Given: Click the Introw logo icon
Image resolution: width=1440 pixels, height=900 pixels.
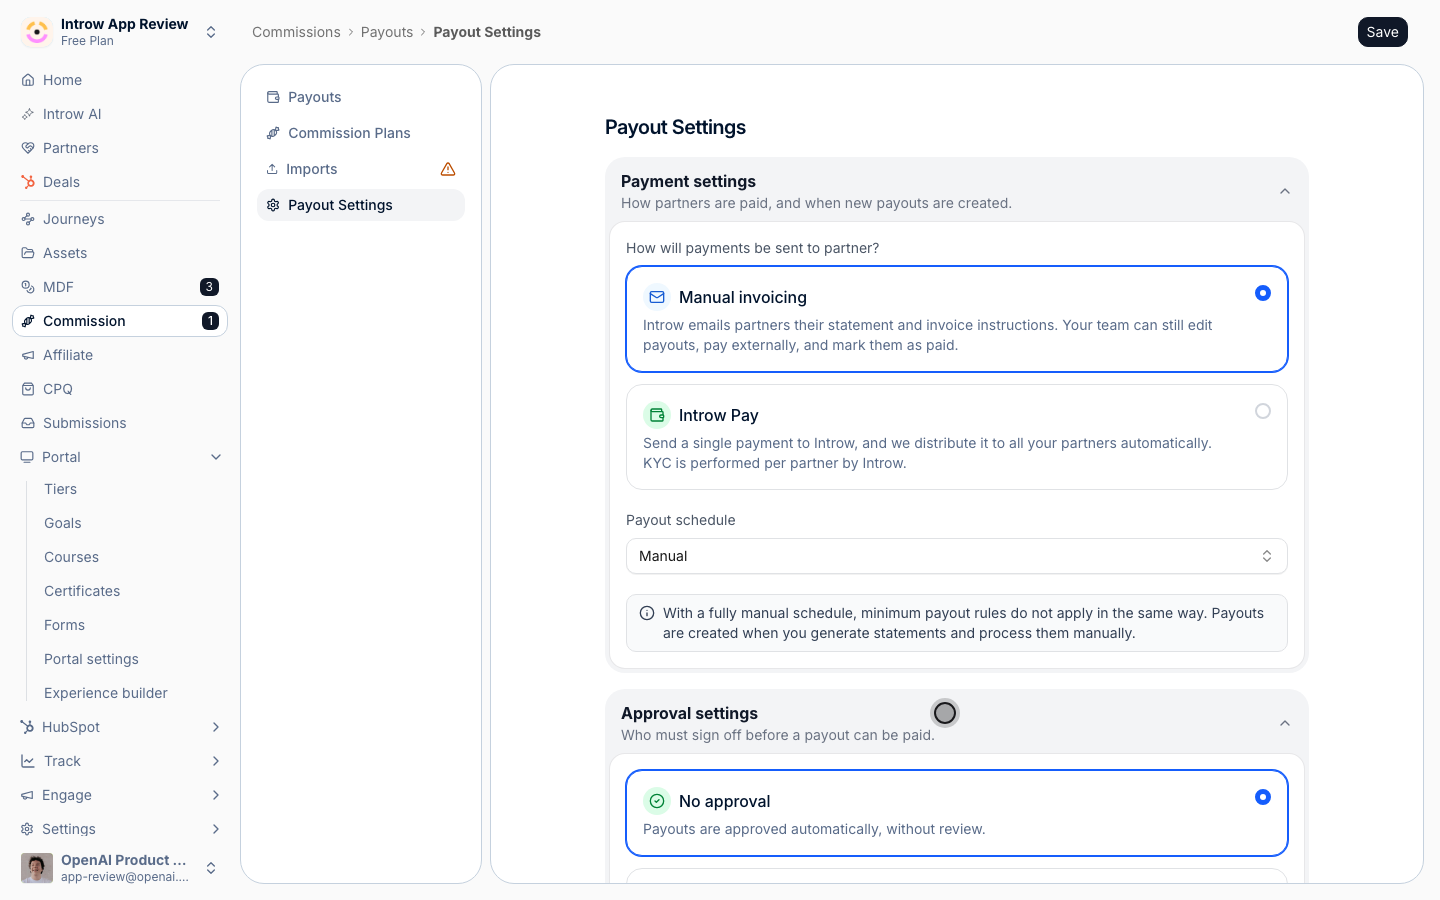Looking at the screenshot, I should tap(37, 32).
